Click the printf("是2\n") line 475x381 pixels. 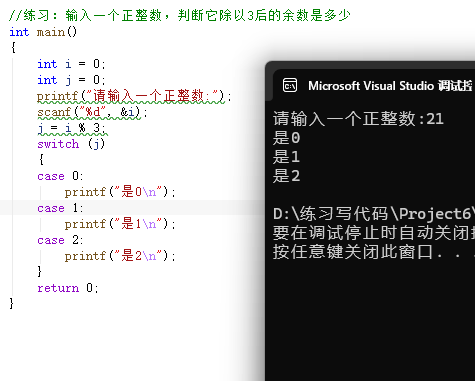(x=120, y=256)
